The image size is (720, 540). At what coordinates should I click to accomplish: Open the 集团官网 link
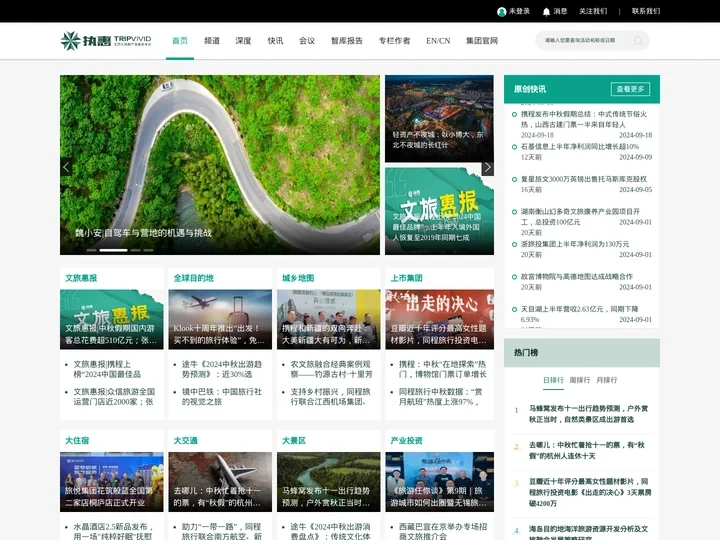482,41
